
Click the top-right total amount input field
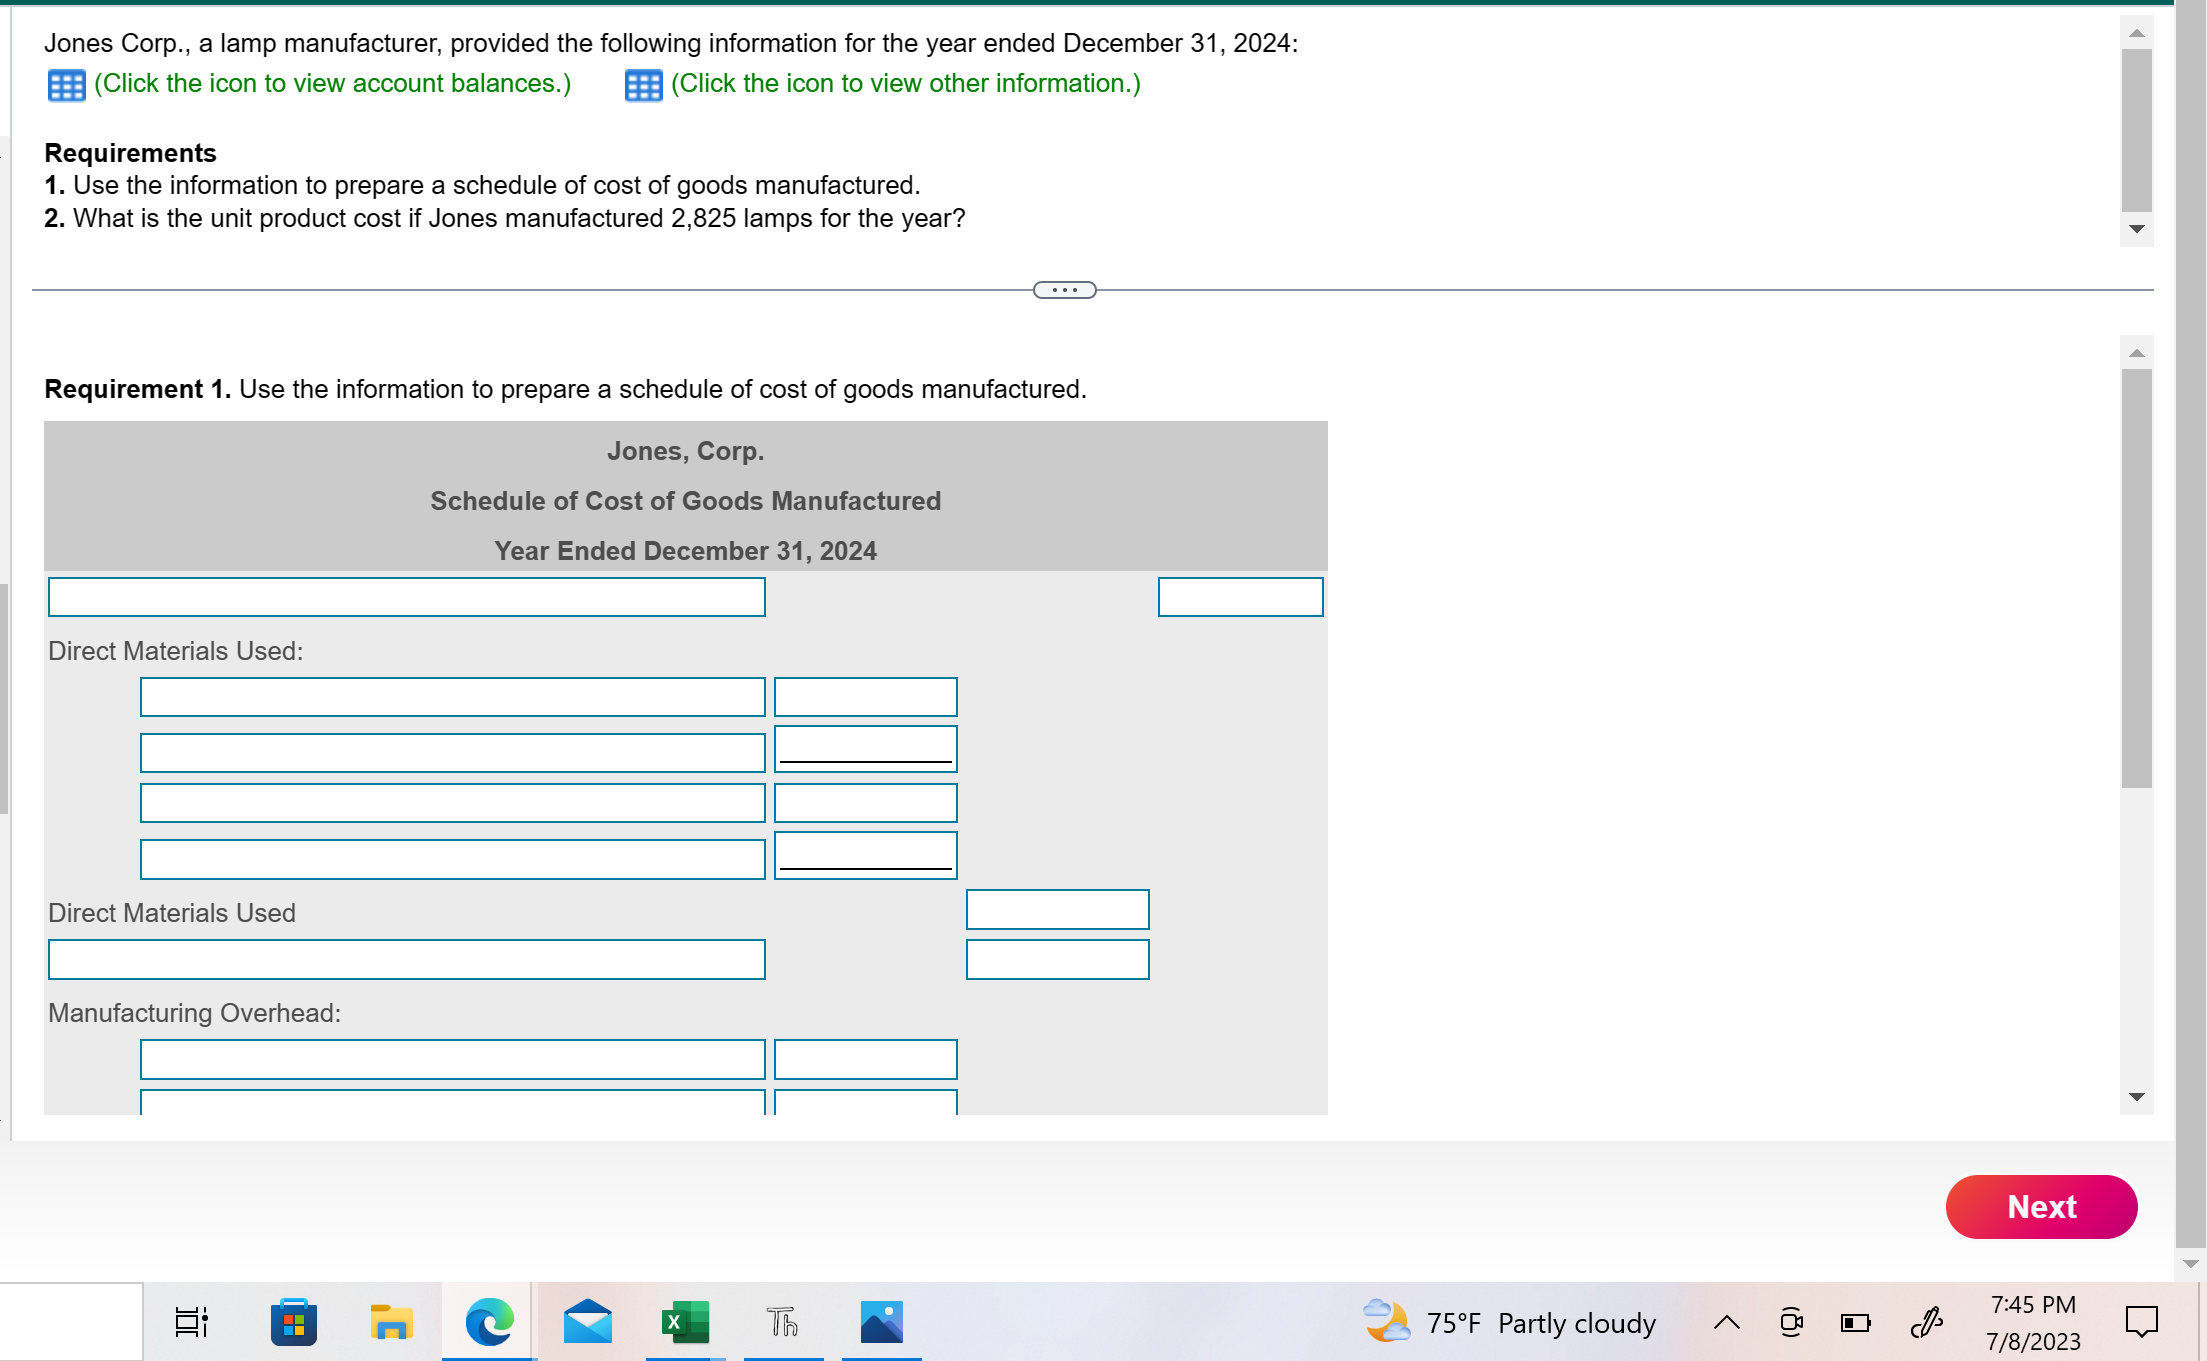pos(1242,596)
